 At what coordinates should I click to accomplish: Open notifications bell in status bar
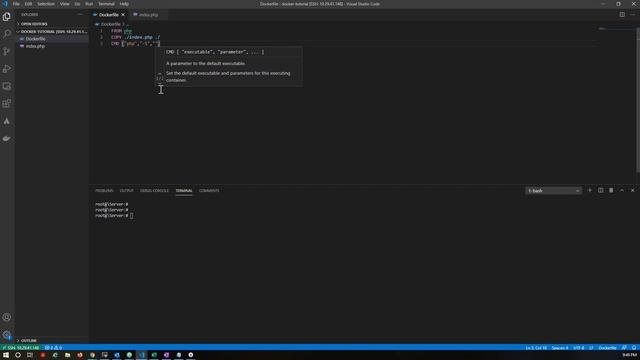pyautogui.click(x=634, y=348)
